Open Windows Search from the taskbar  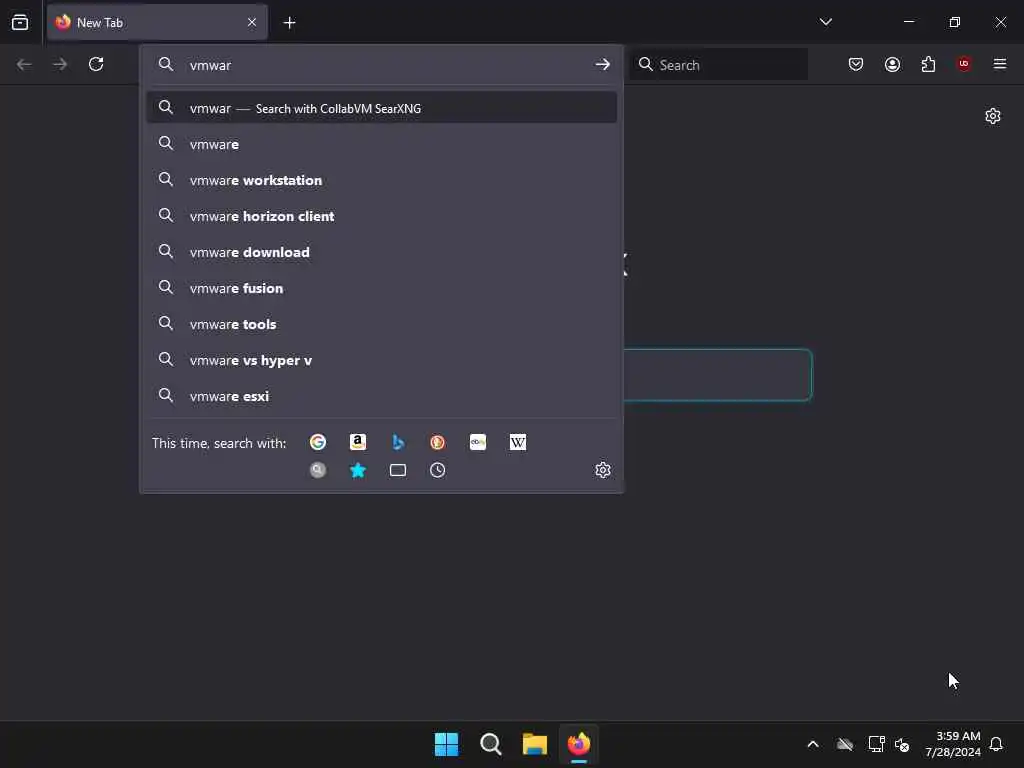[x=490, y=744]
